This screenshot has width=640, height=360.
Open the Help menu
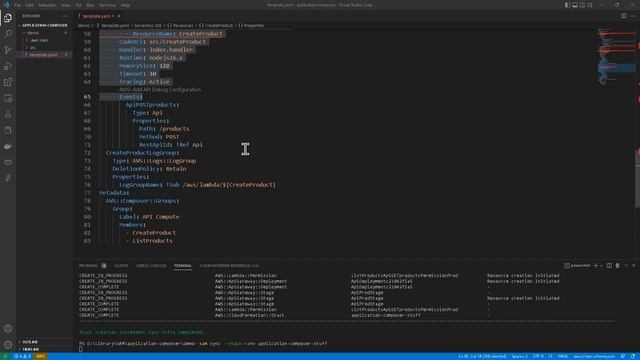pyautogui.click(x=125, y=5)
